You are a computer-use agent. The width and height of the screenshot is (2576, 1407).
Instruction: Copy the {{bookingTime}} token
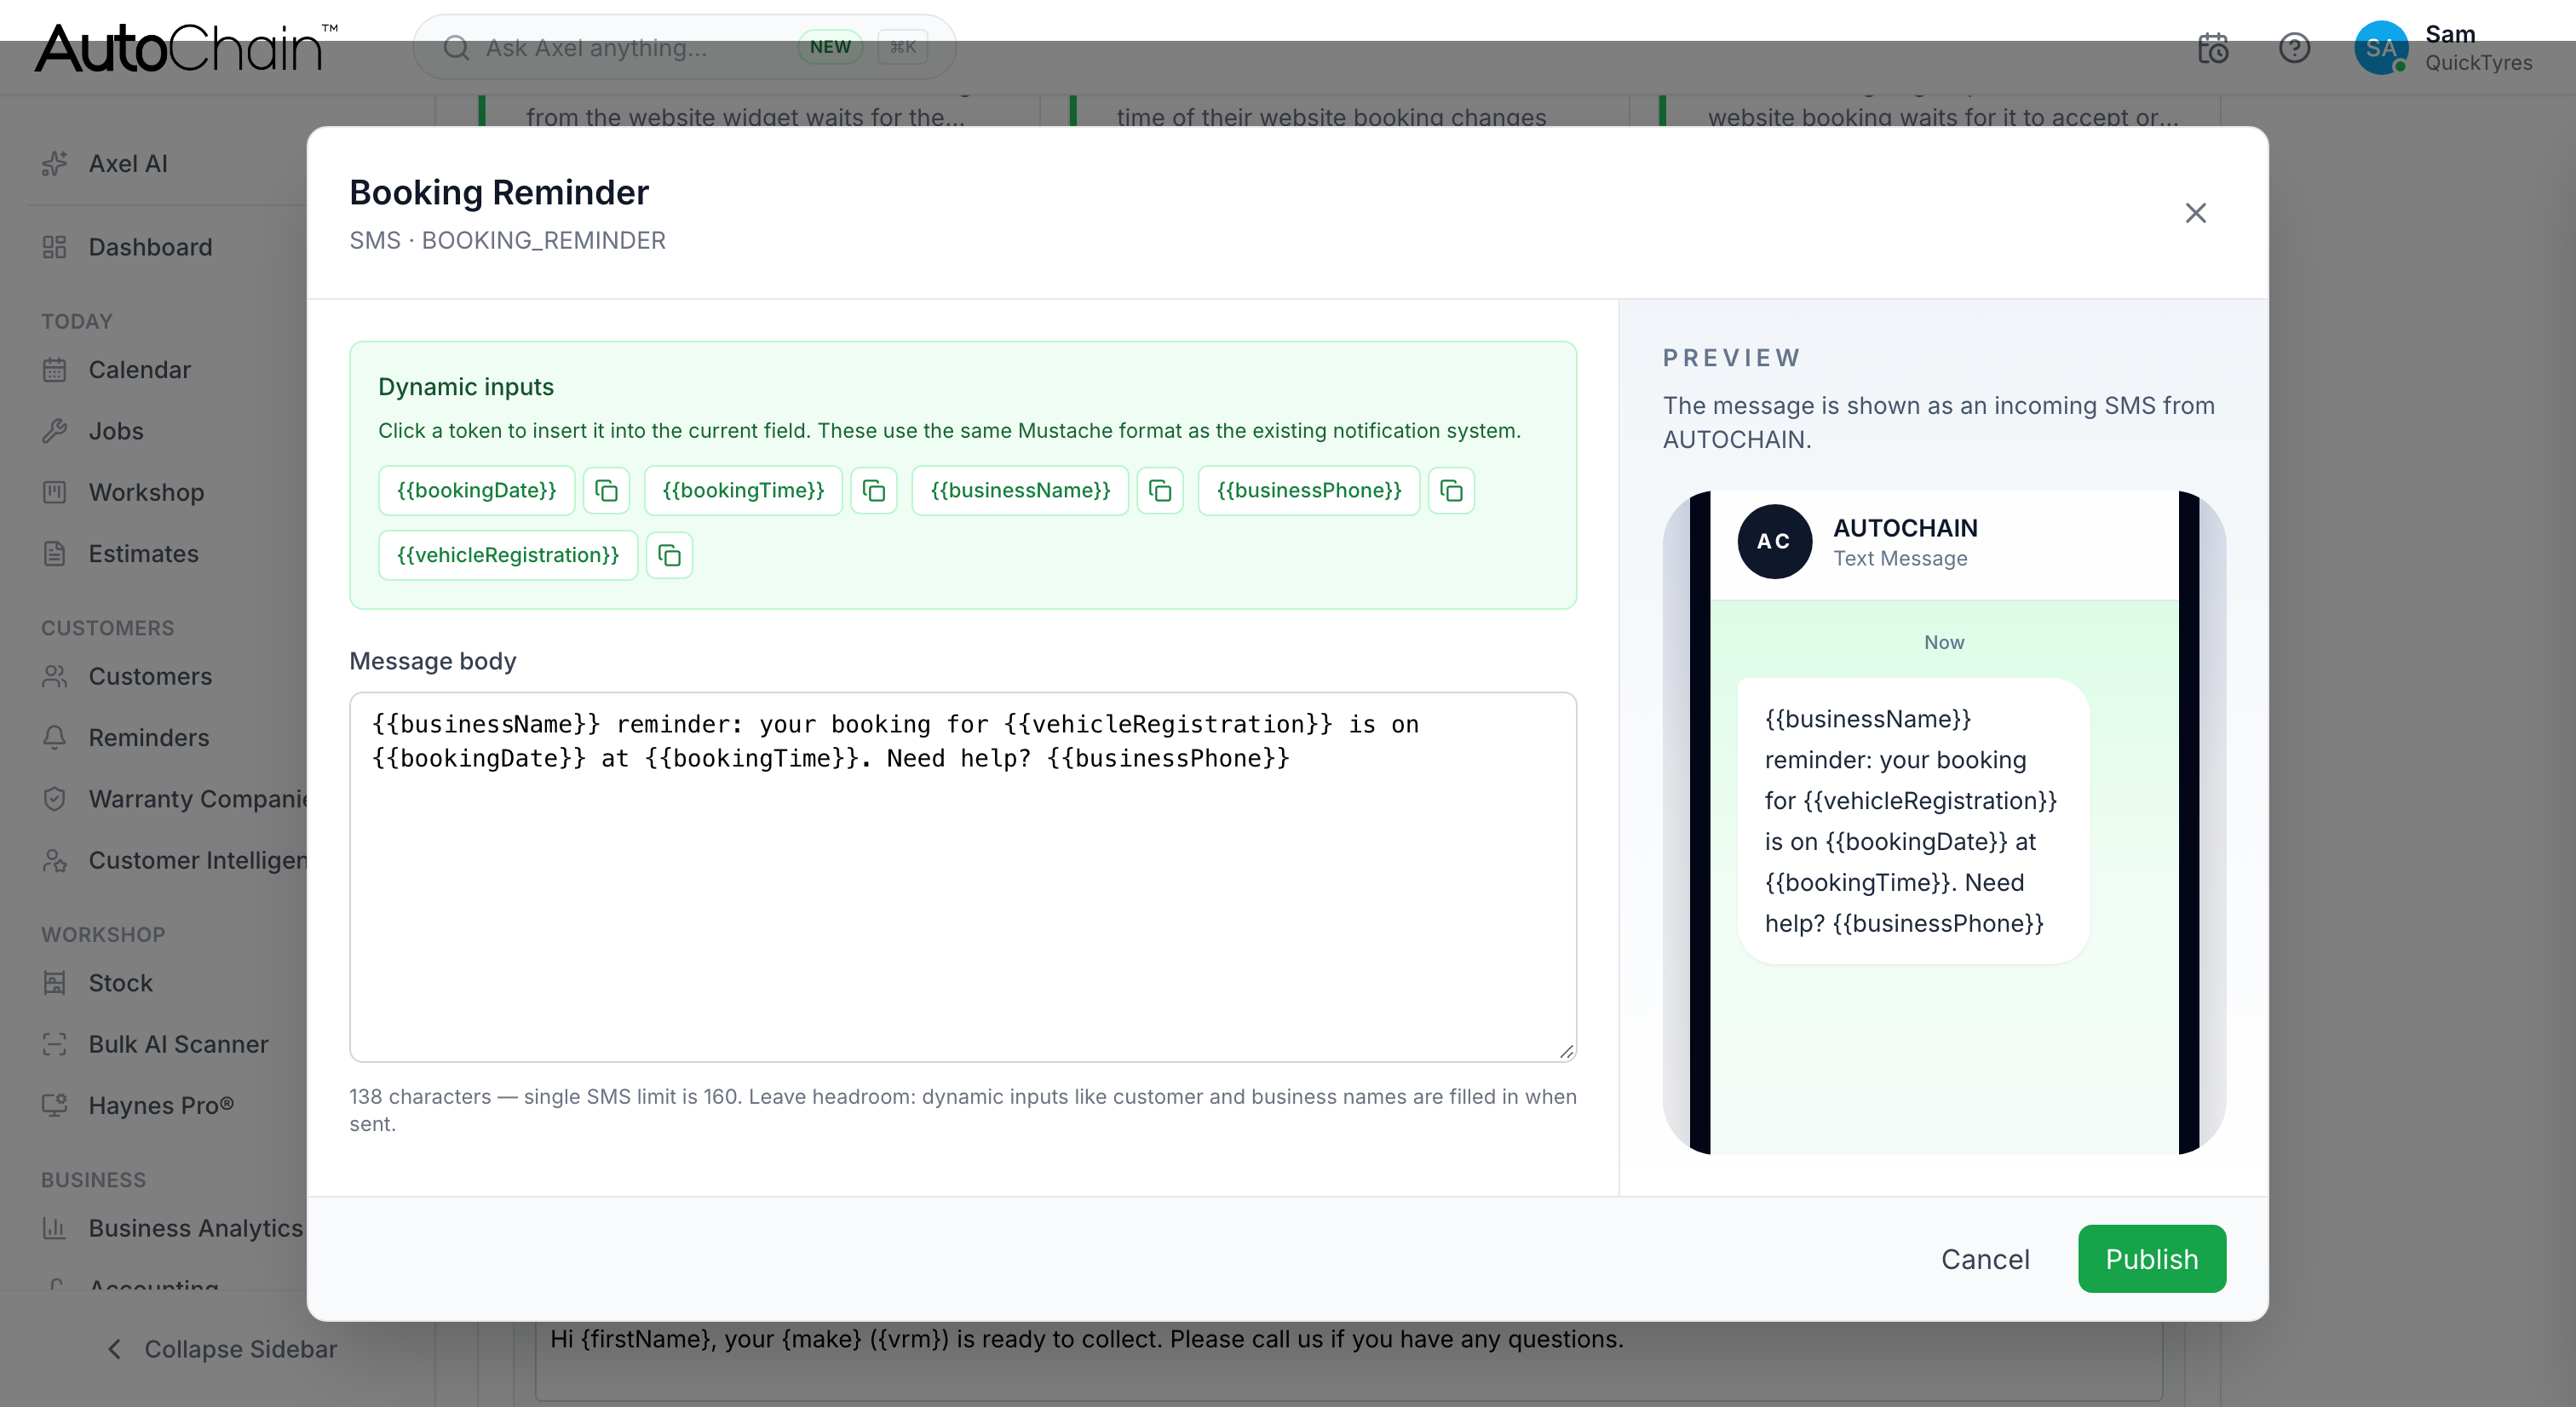(x=874, y=490)
